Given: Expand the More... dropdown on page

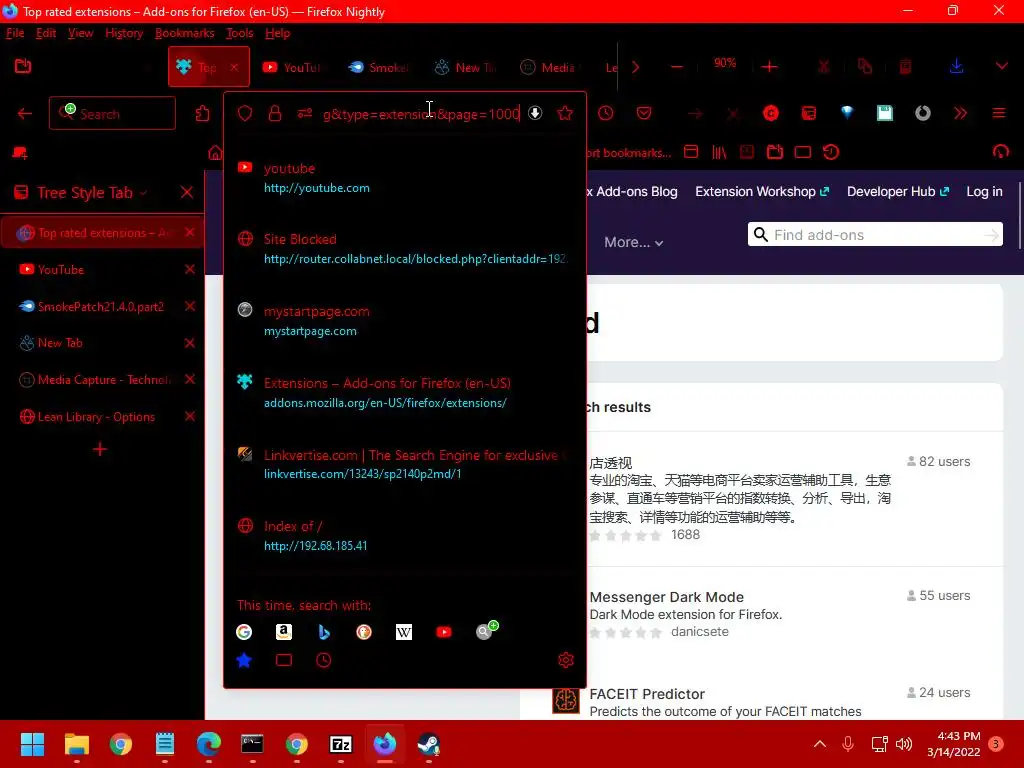Looking at the screenshot, I should point(633,242).
